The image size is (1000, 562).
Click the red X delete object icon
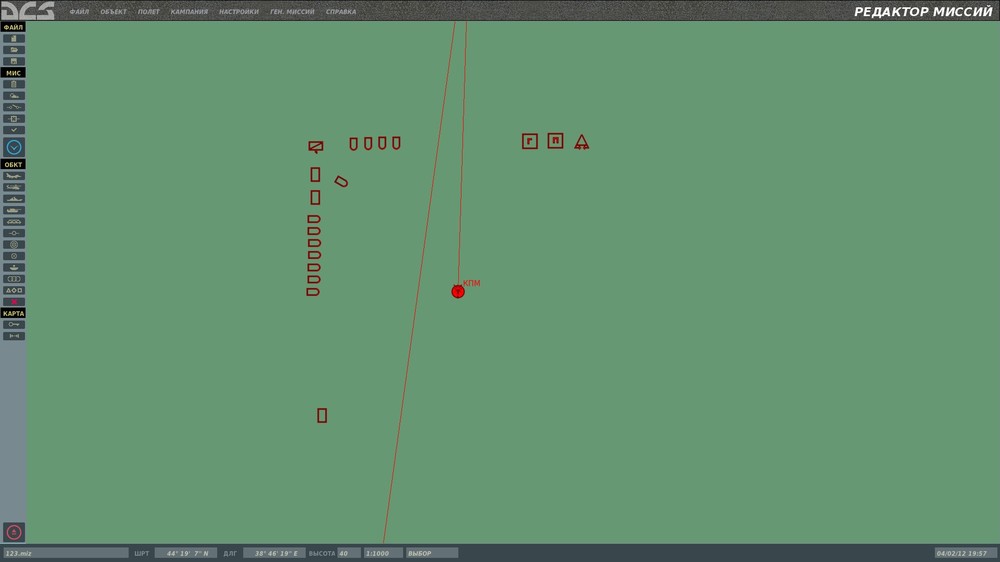(x=13, y=302)
